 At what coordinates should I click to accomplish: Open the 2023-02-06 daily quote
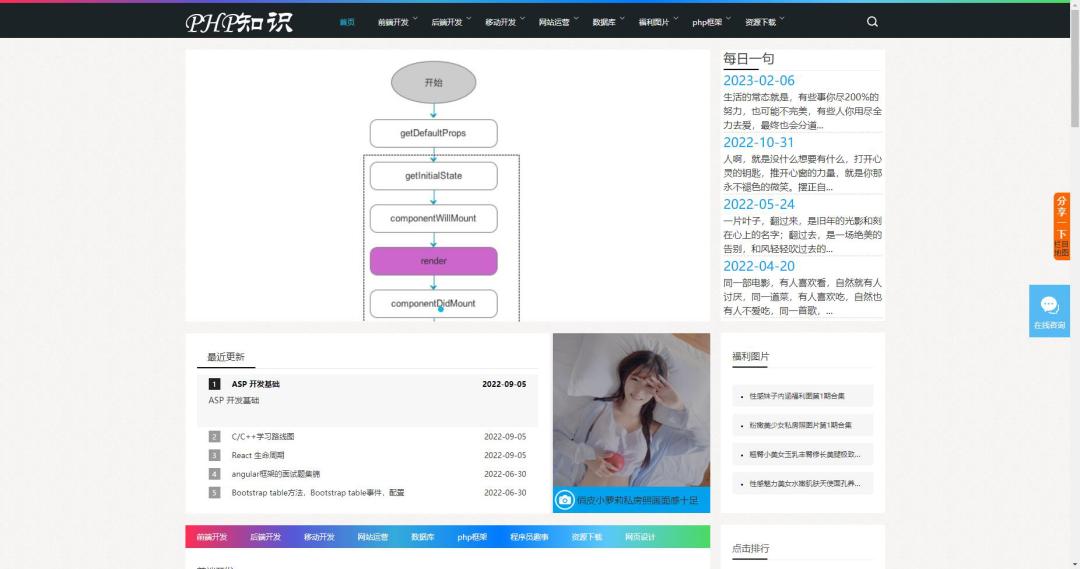point(759,81)
